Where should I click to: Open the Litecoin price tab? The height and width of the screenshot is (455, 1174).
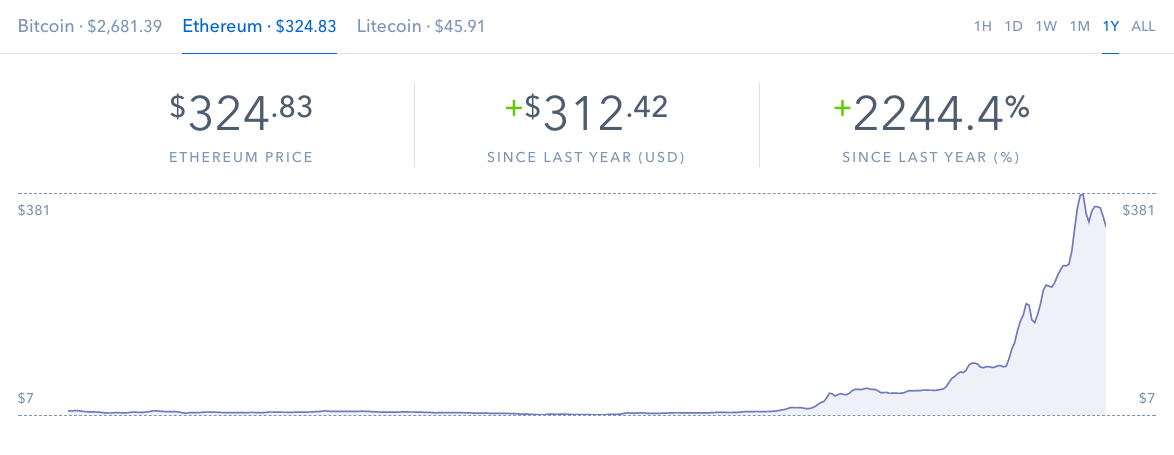pyautogui.click(x=421, y=26)
